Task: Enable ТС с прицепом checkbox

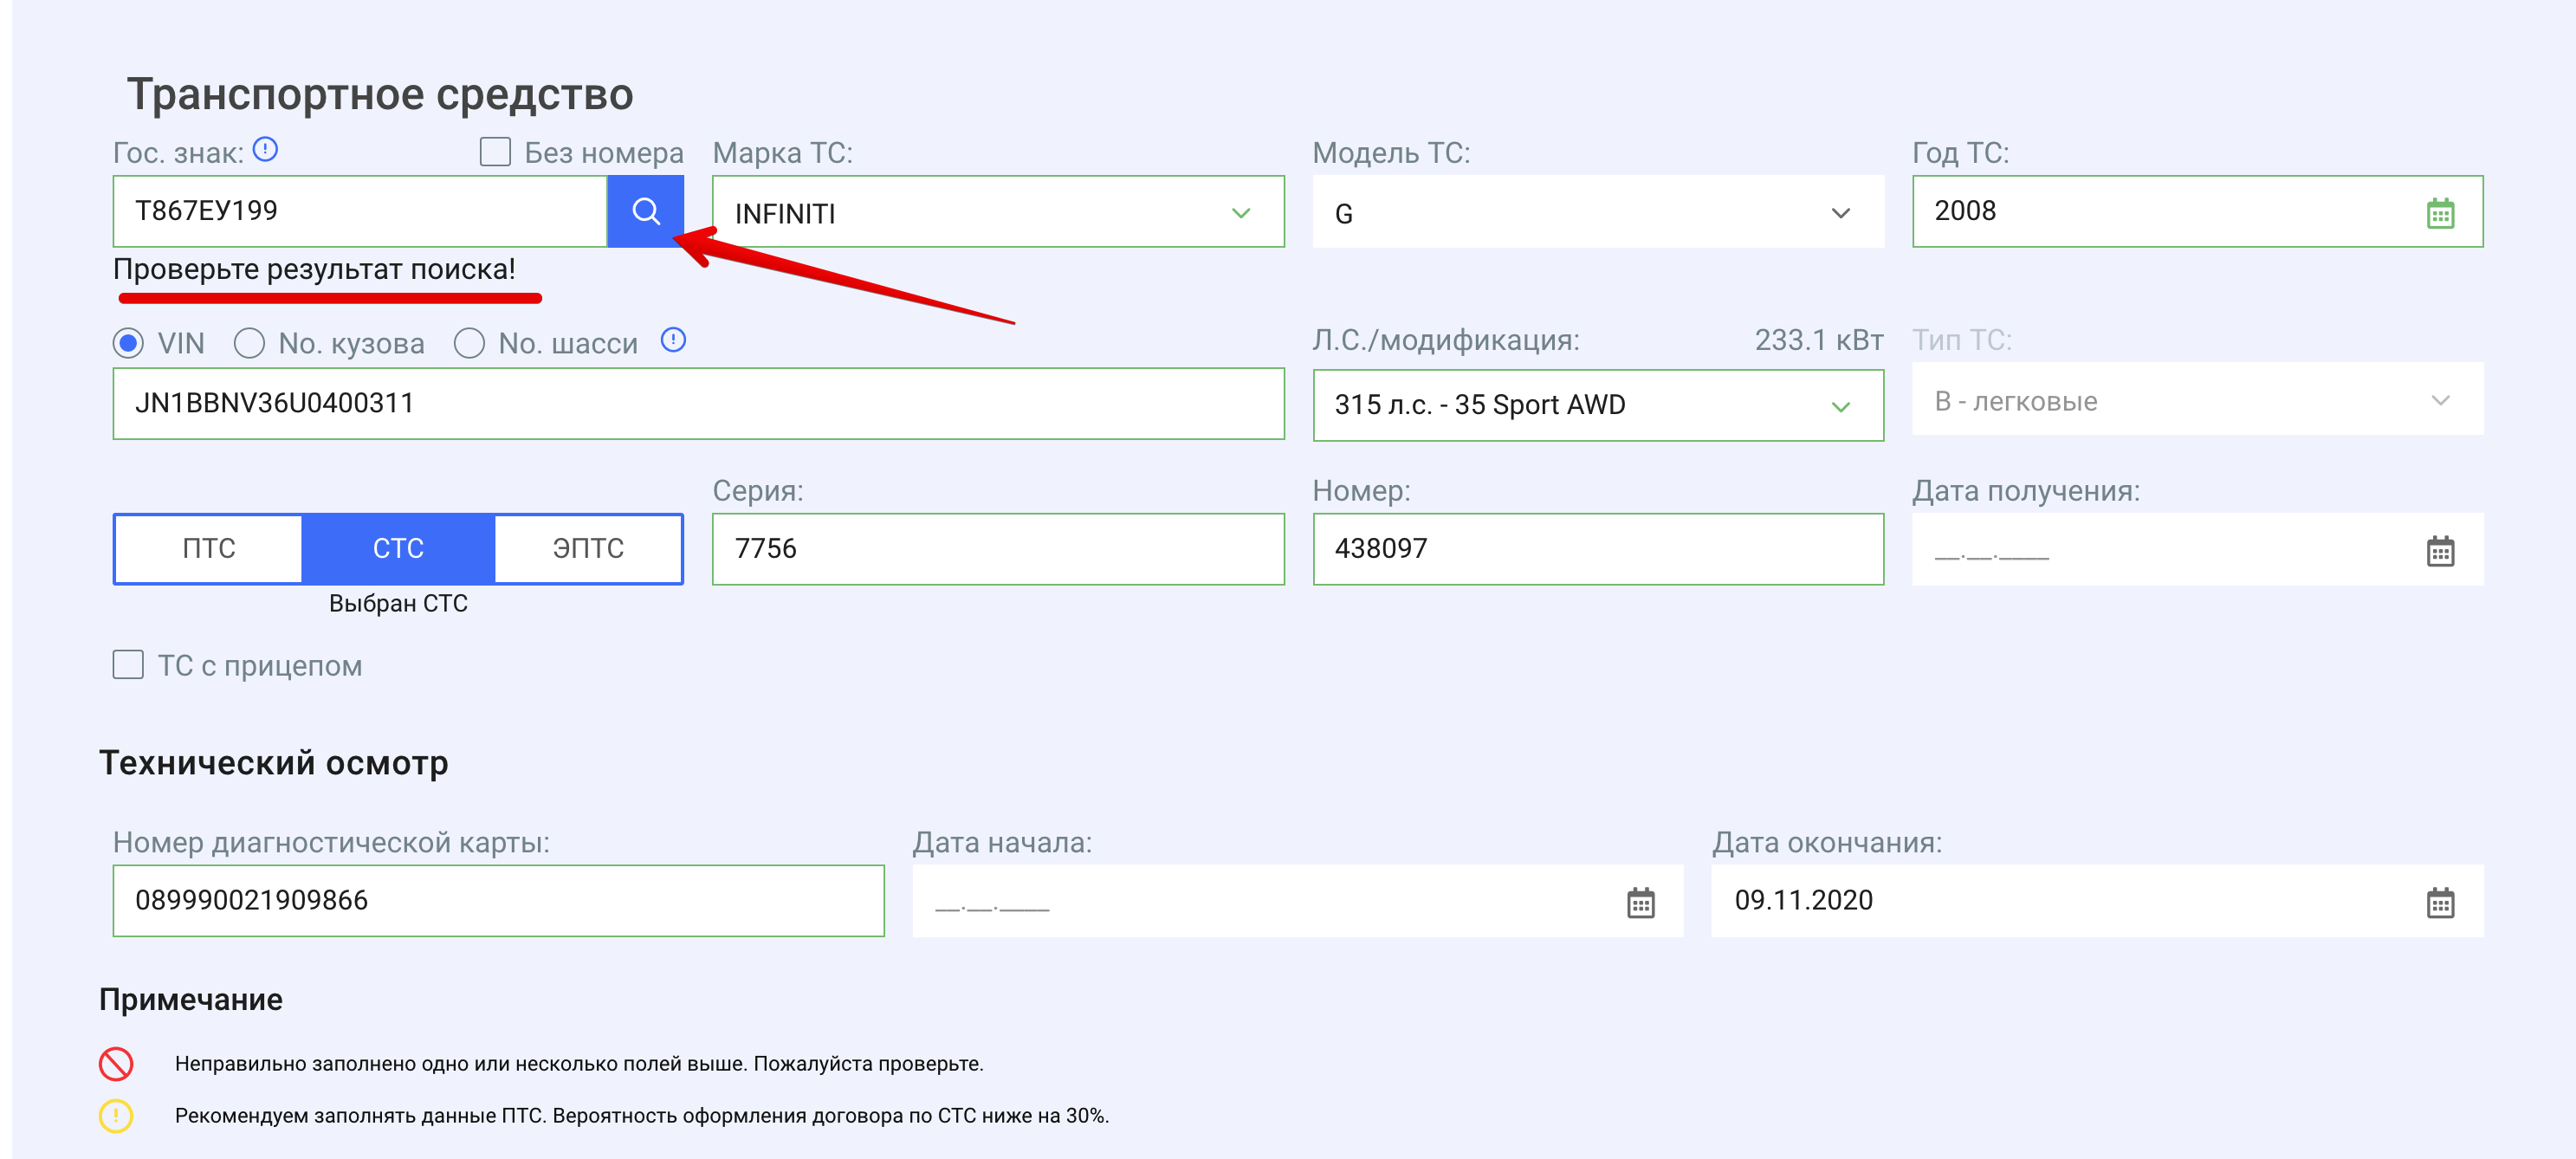Action: [128, 665]
